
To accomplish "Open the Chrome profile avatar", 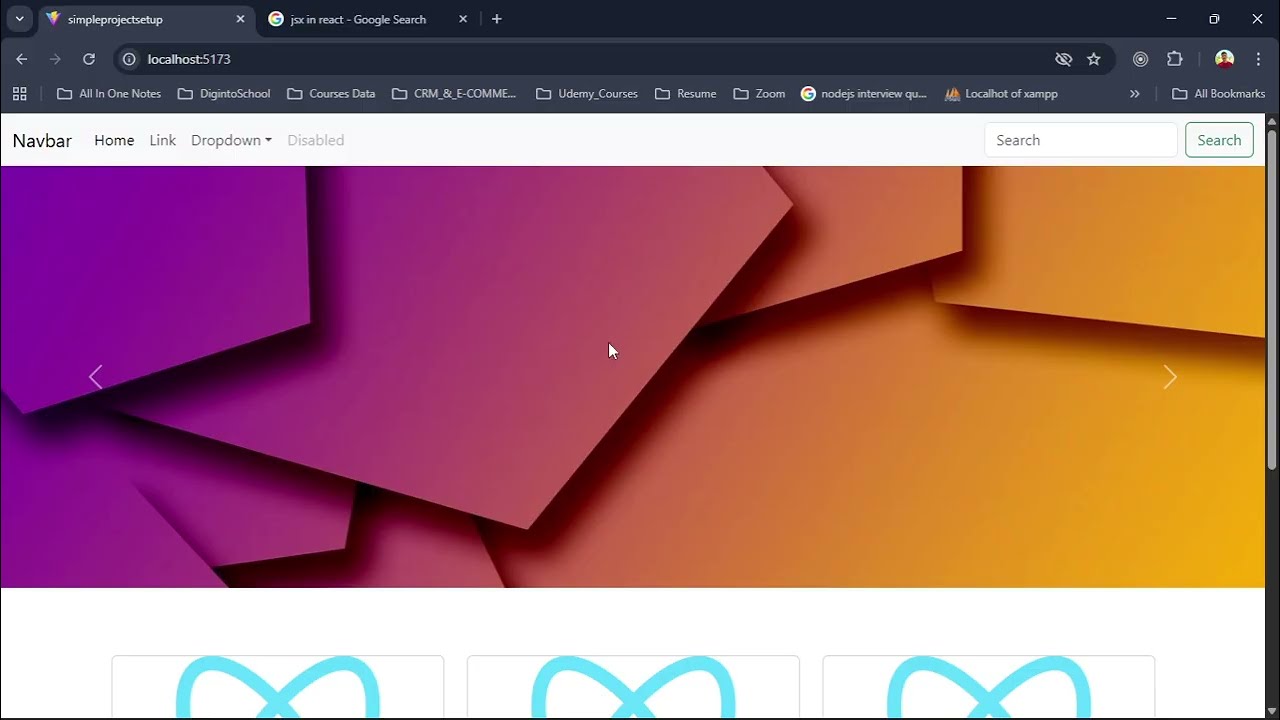I will 1225,59.
